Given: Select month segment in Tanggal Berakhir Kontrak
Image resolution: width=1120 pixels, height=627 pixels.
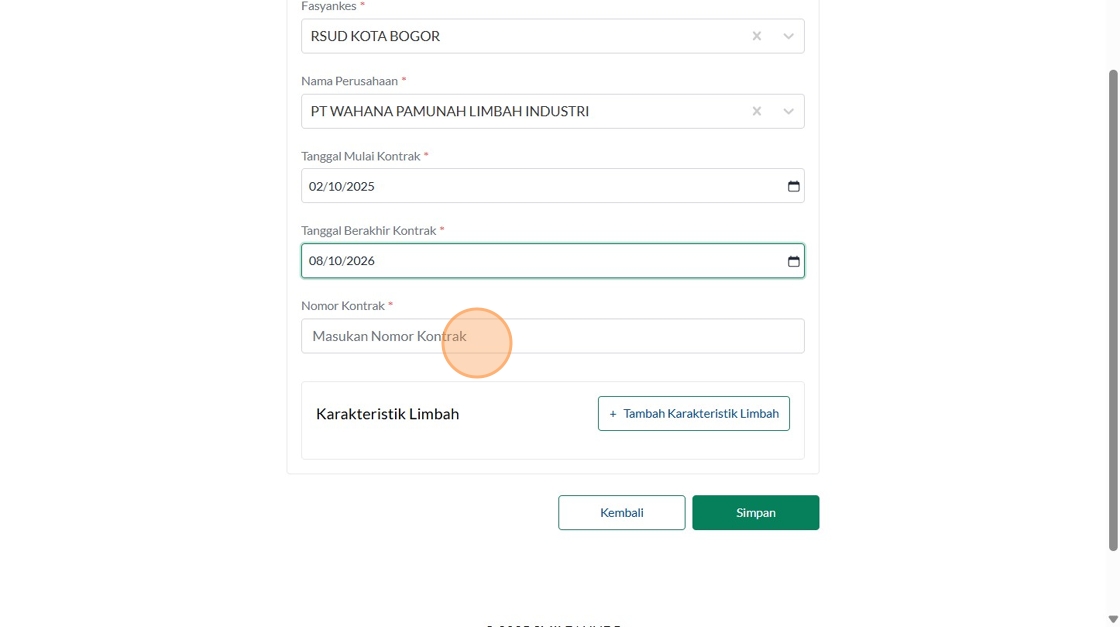Looking at the screenshot, I should tap(334, 261).
